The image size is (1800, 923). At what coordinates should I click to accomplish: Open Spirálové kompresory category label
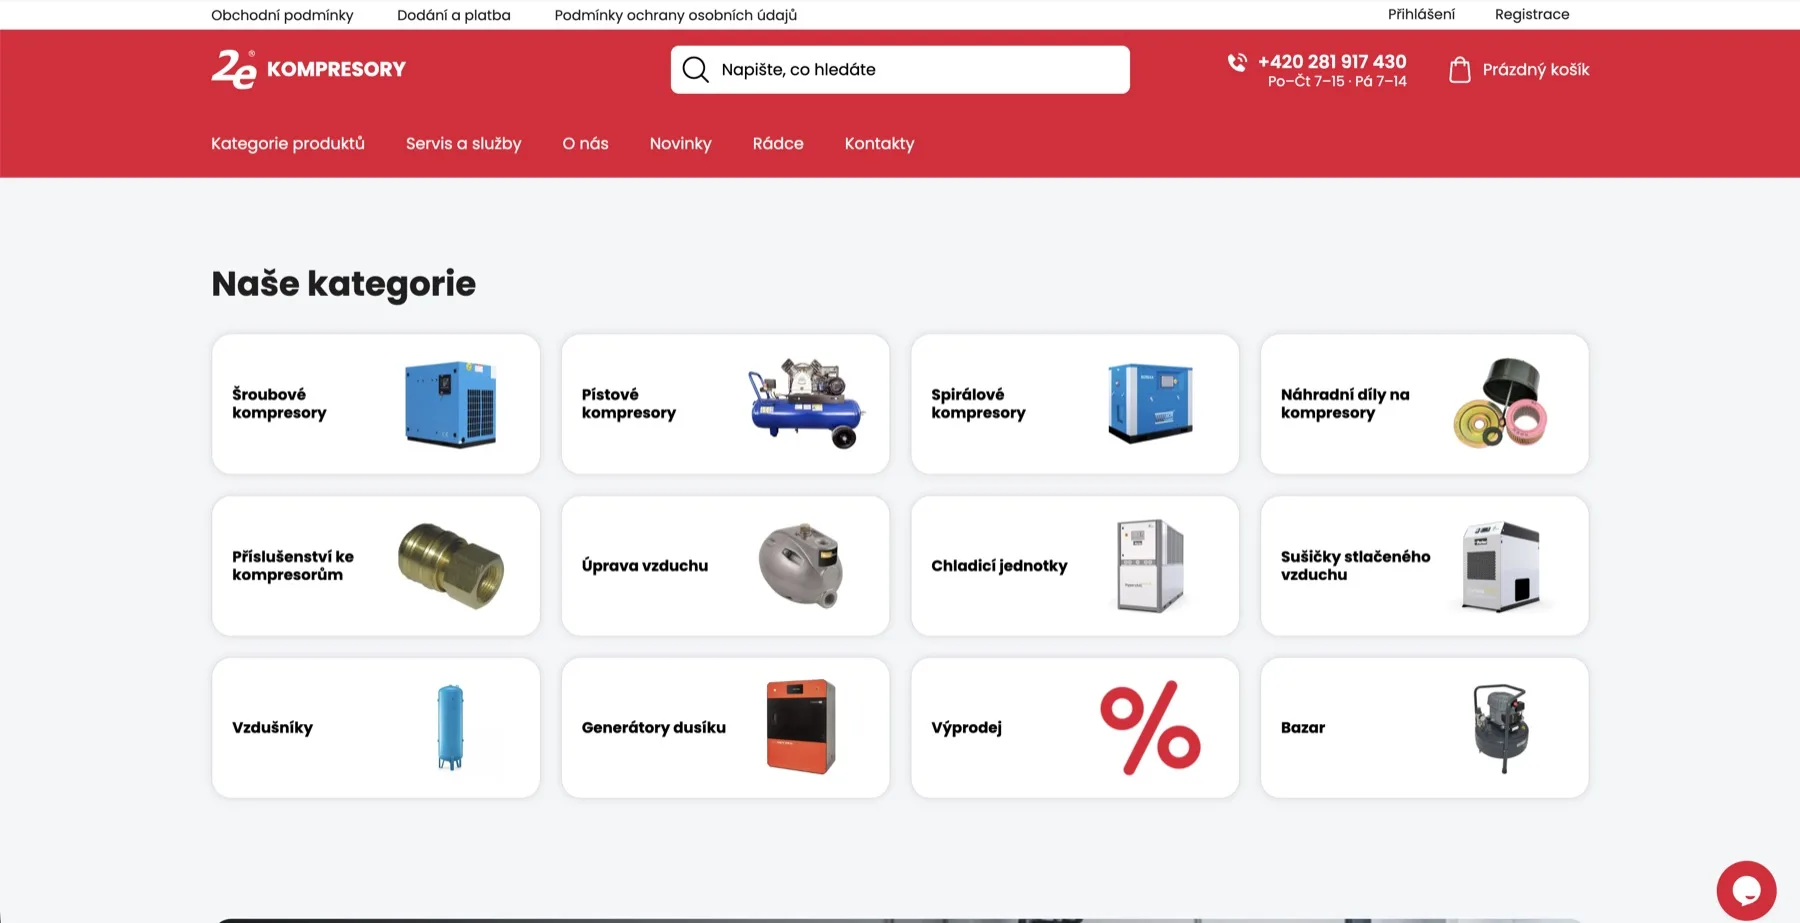coord(978,404)
